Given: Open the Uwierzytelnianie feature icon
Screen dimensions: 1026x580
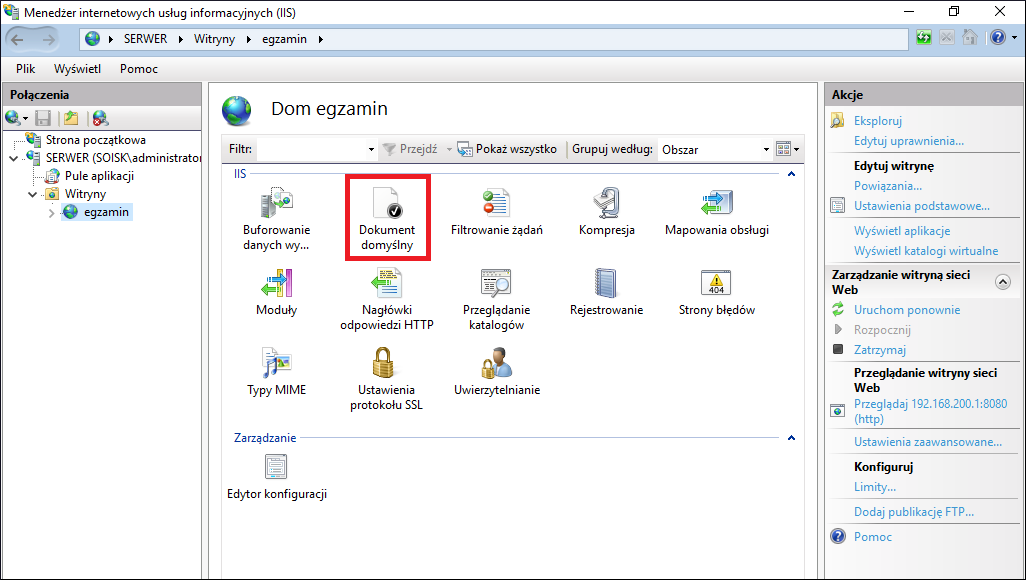Looking at the screenshot, I should pos(497,363).
